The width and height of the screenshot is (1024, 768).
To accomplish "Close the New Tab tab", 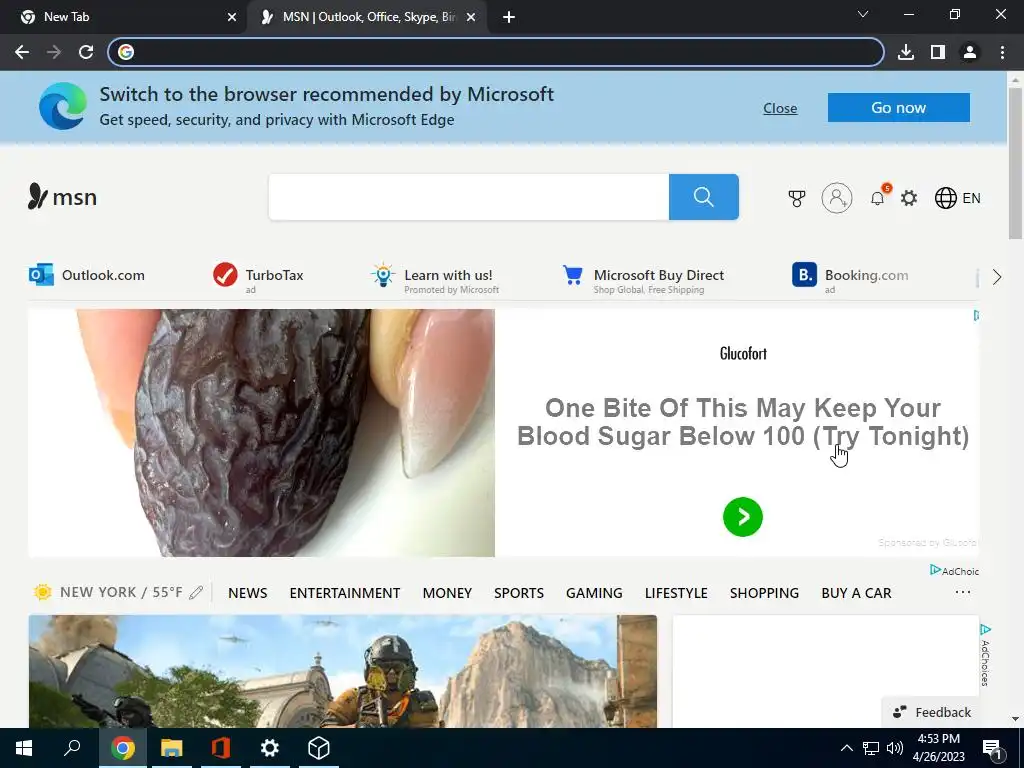I will (x=232, y=17).
